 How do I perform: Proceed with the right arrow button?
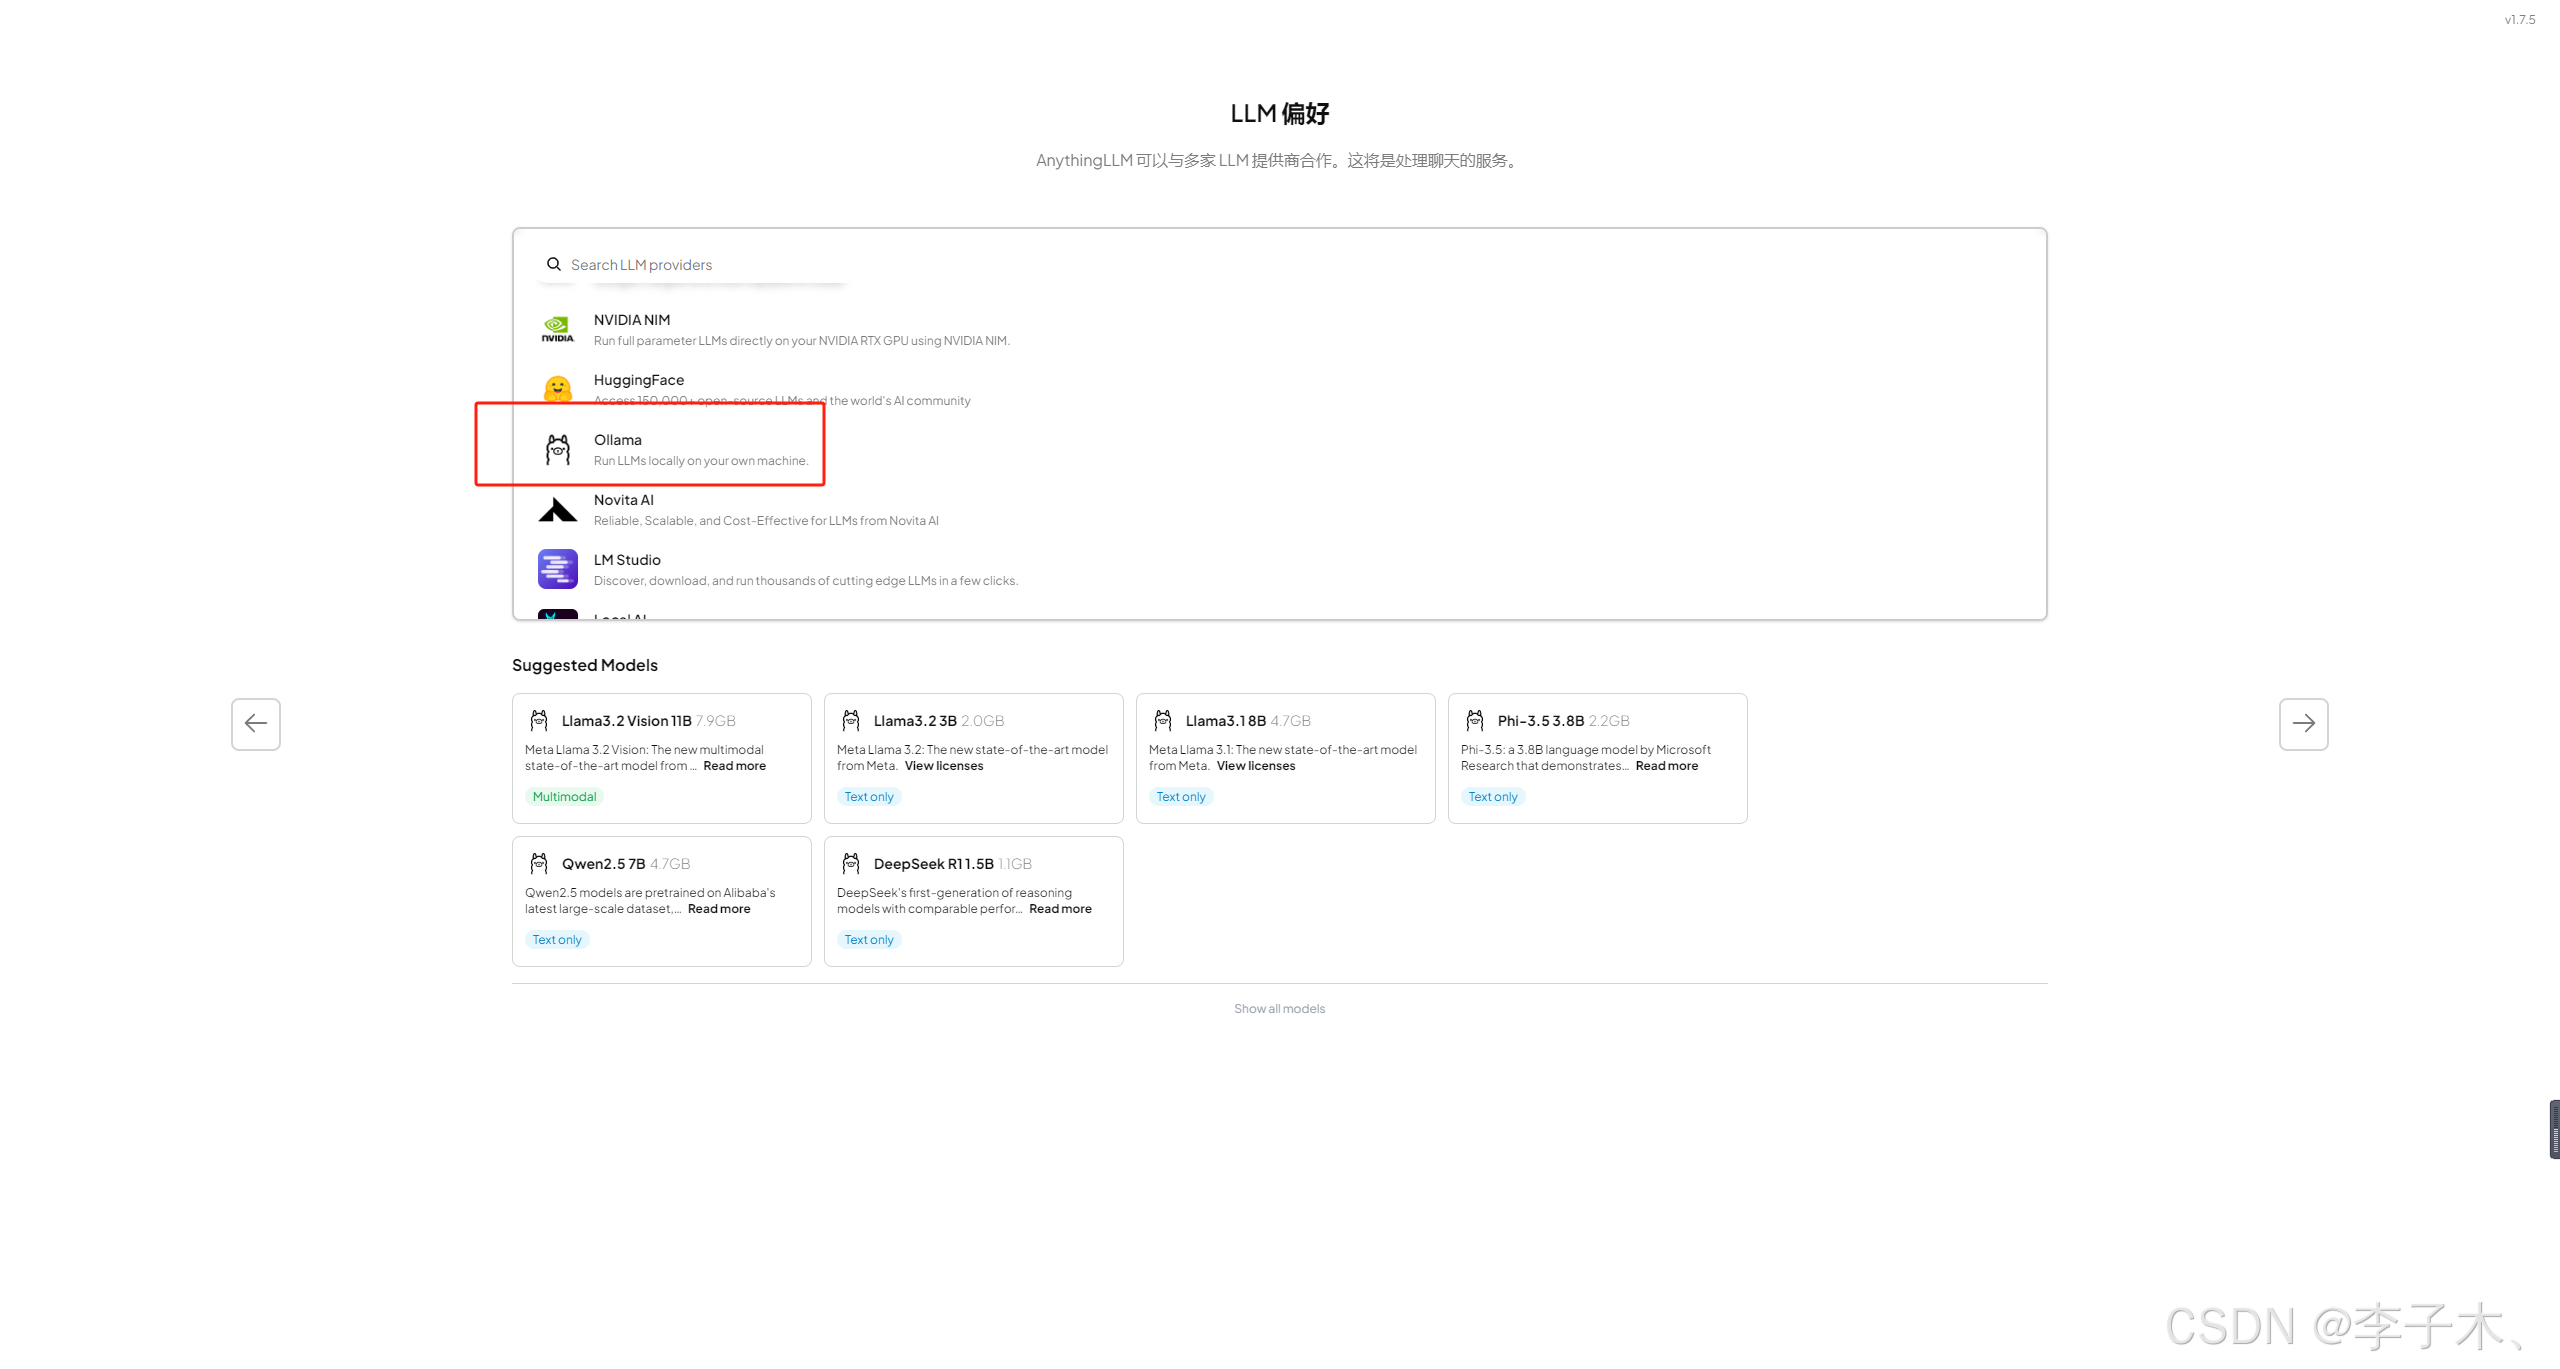pos(2303,724)
